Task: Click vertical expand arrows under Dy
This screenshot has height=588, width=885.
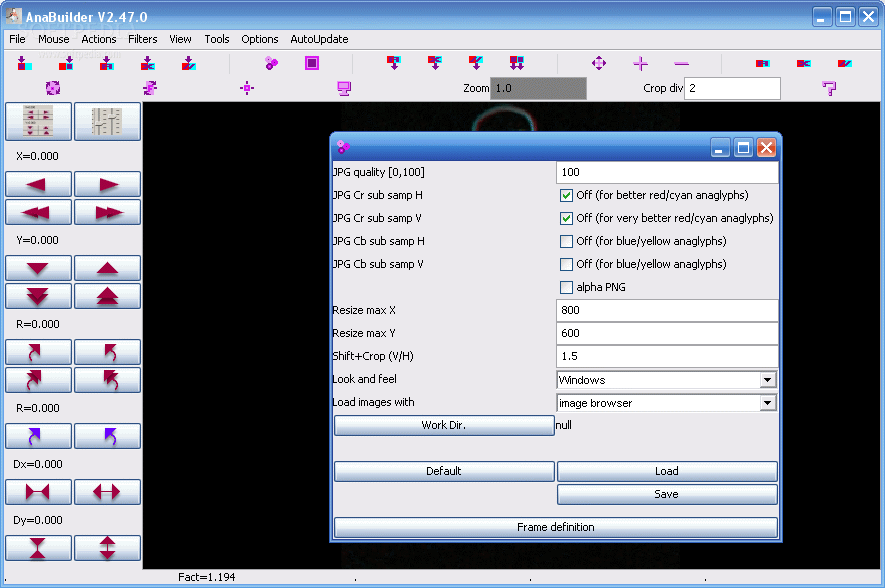Action: (107, 548)
